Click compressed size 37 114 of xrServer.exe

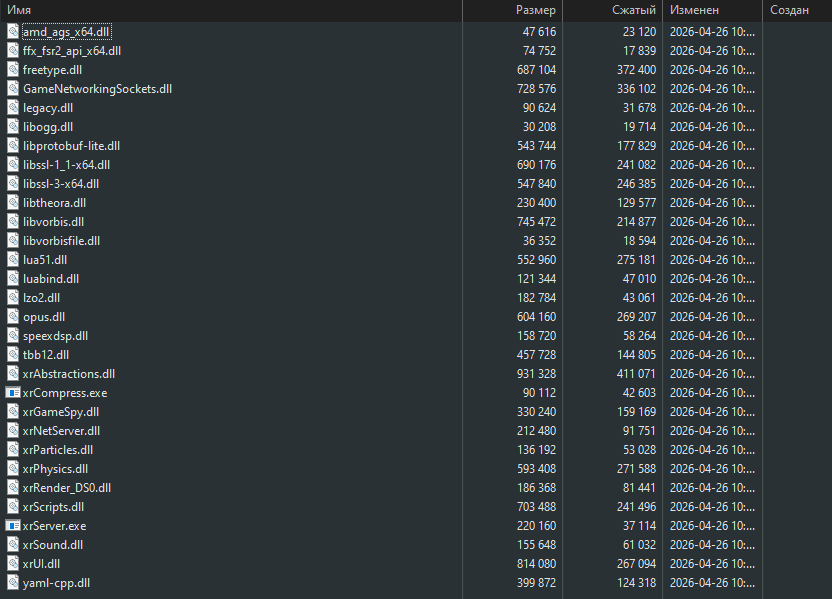click(639, 526)
